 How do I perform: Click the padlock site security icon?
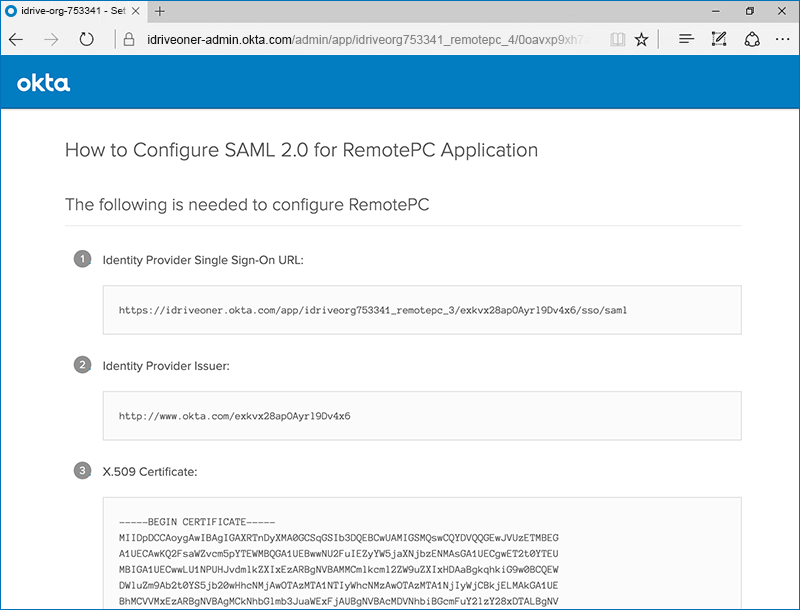point(128,40)
